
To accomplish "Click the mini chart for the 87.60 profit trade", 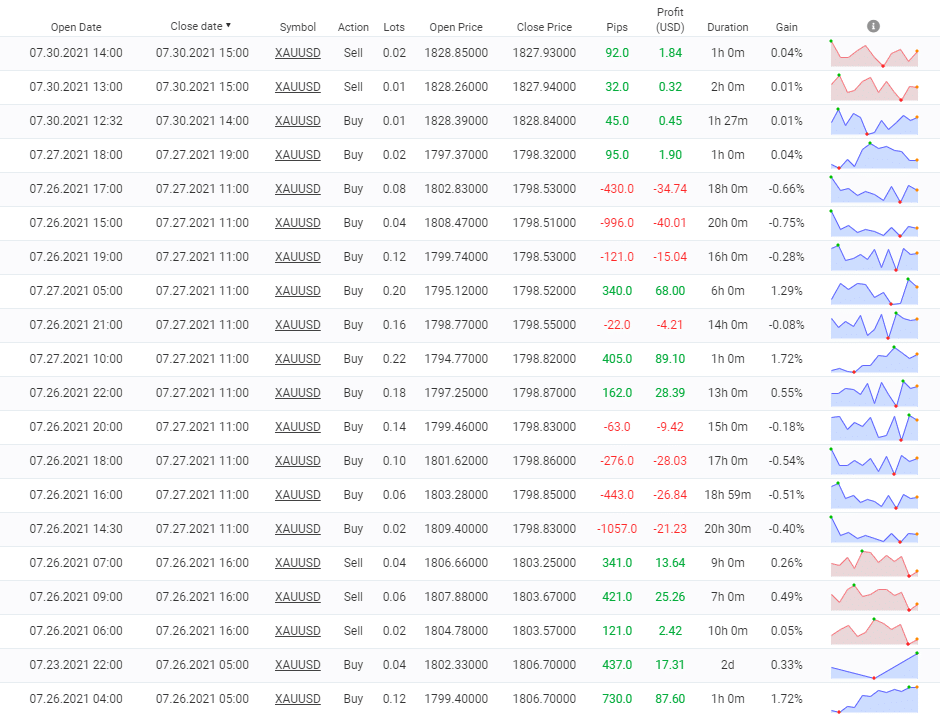I will point(874,699).
